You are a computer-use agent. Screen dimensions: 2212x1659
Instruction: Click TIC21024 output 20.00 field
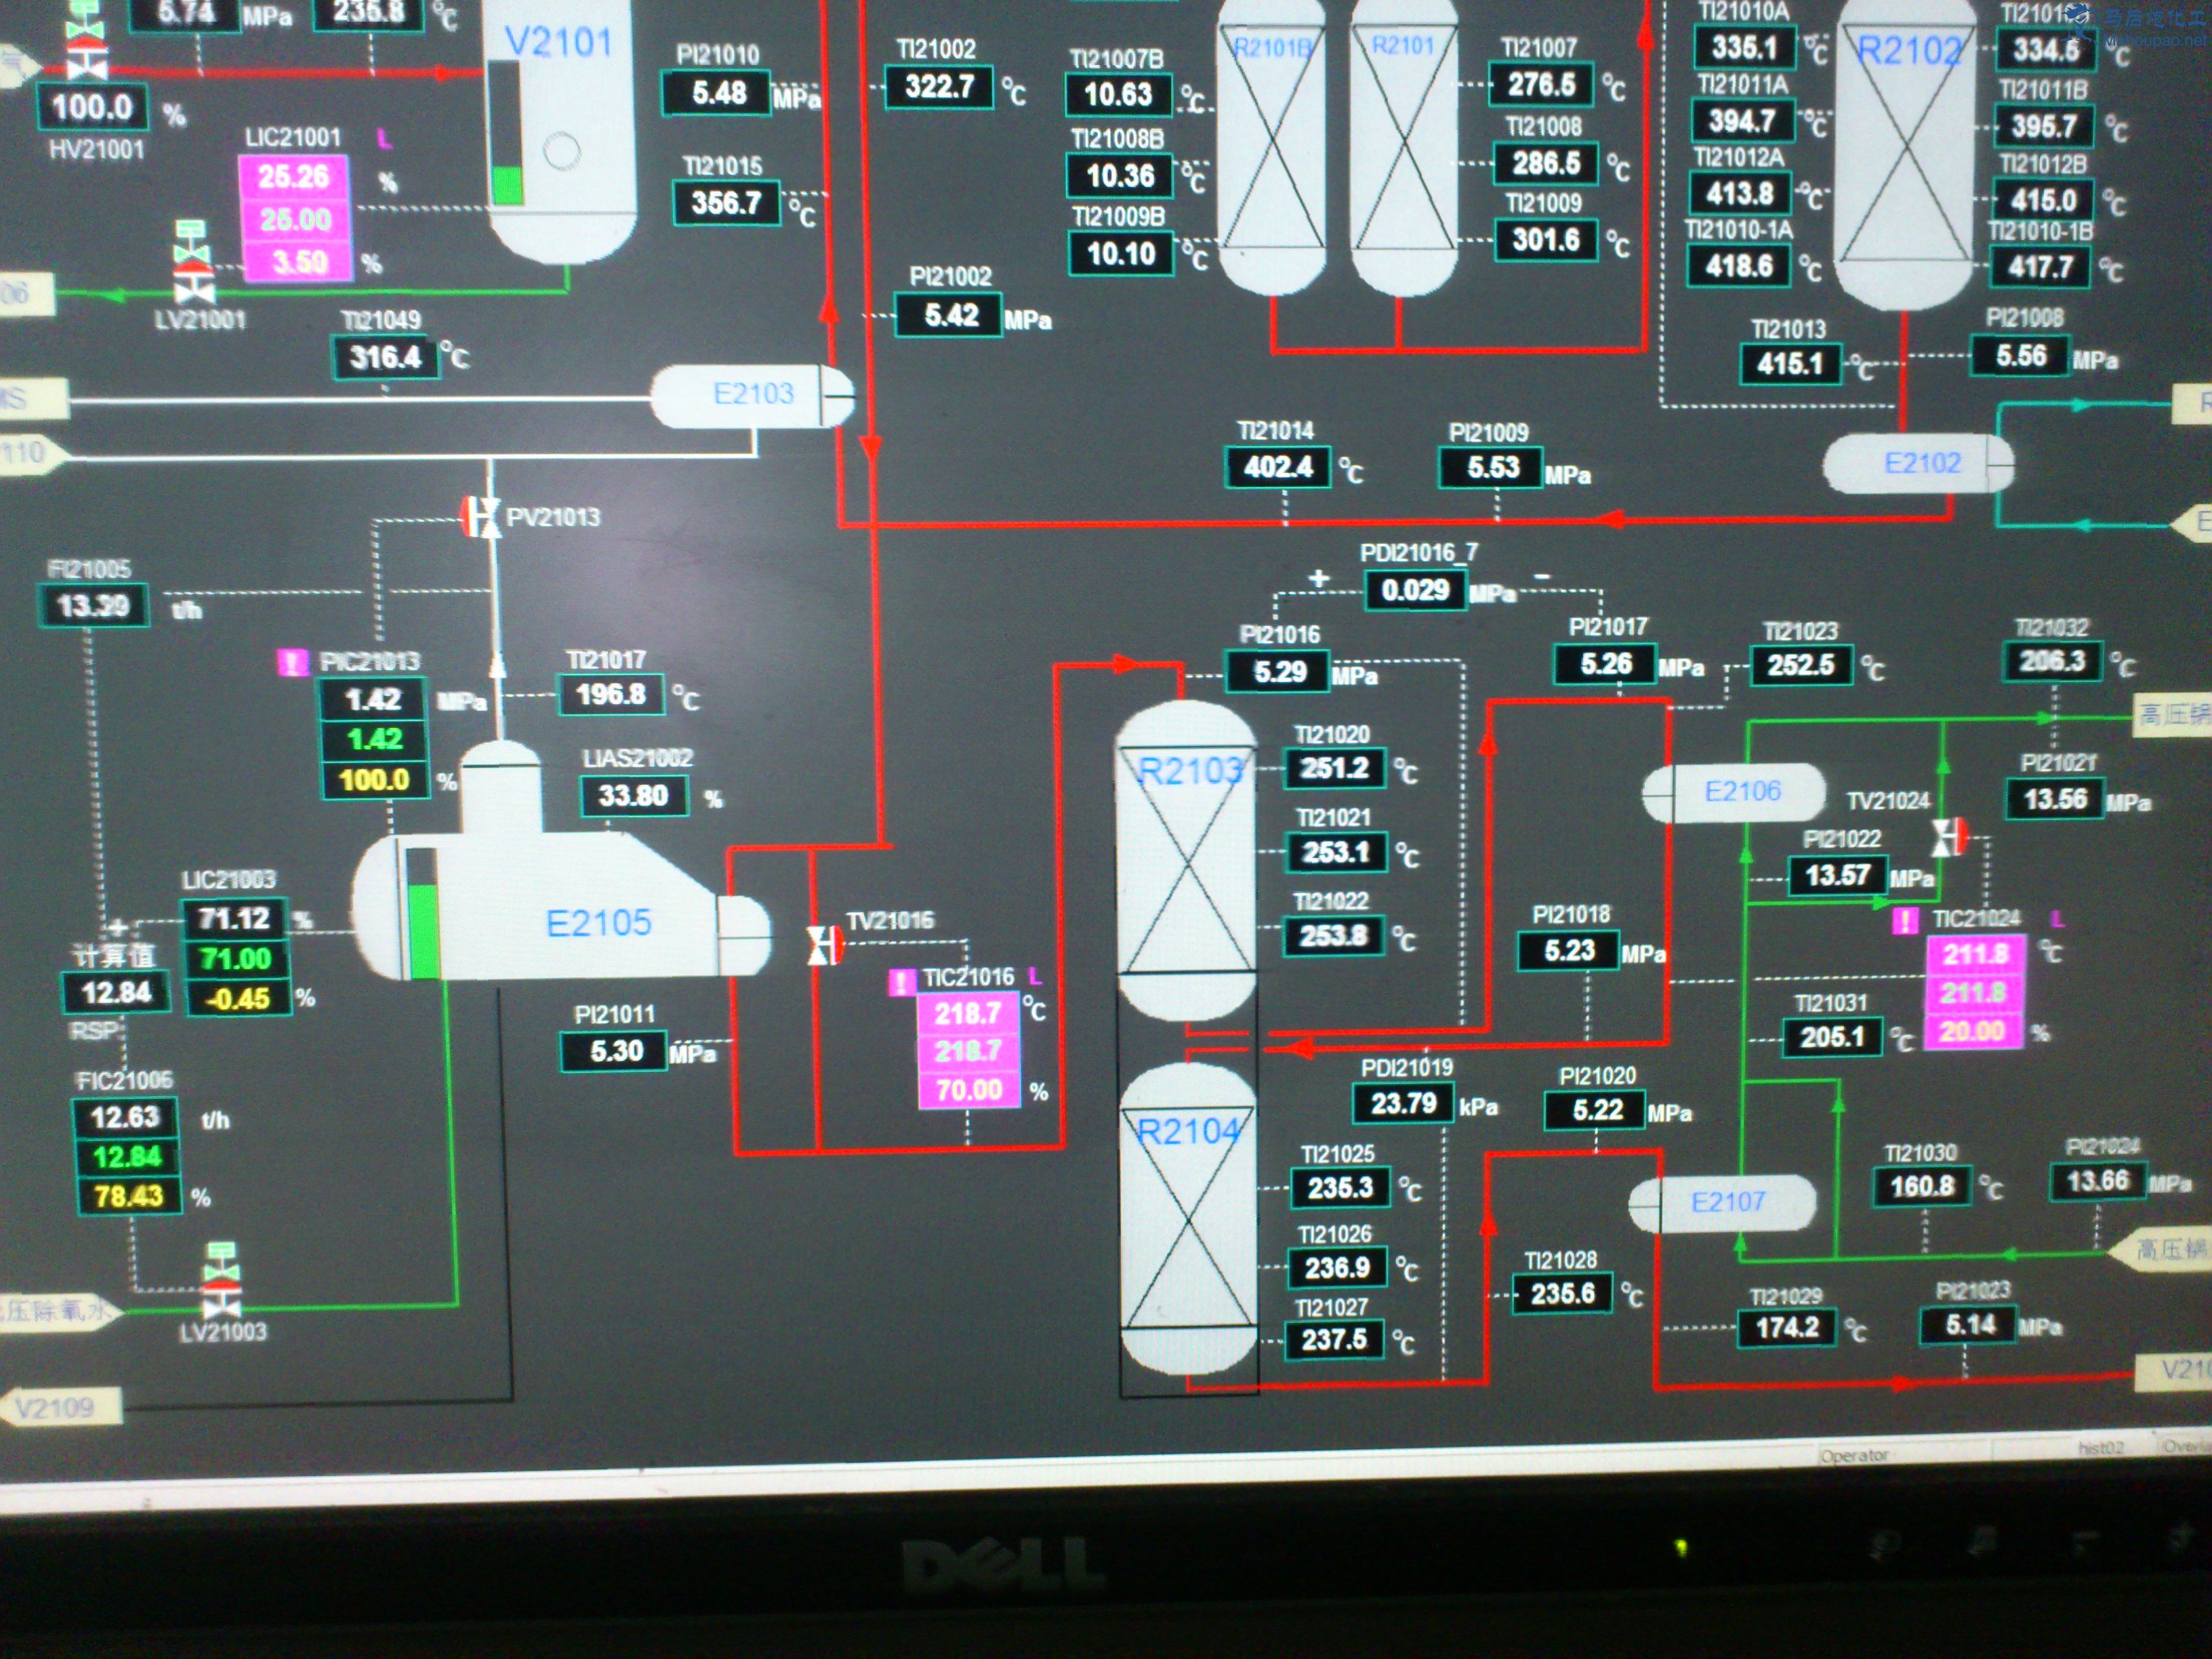[1973, 1030]
